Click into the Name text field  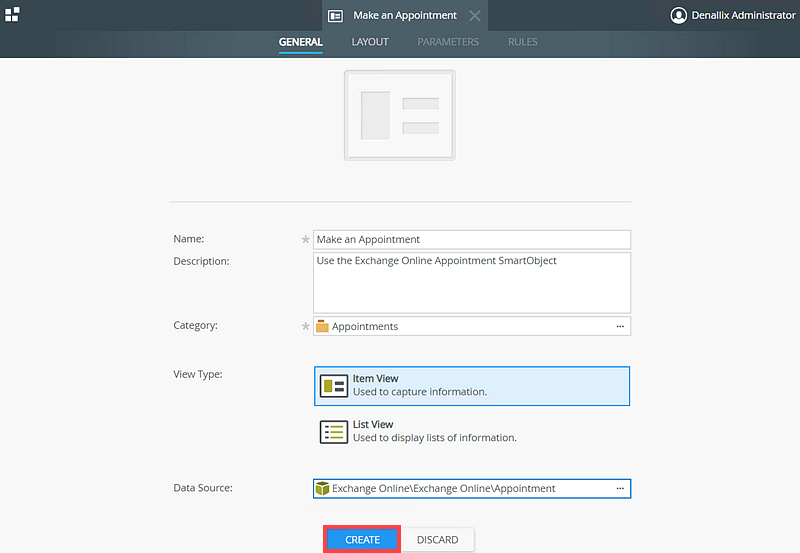point(472,240)
